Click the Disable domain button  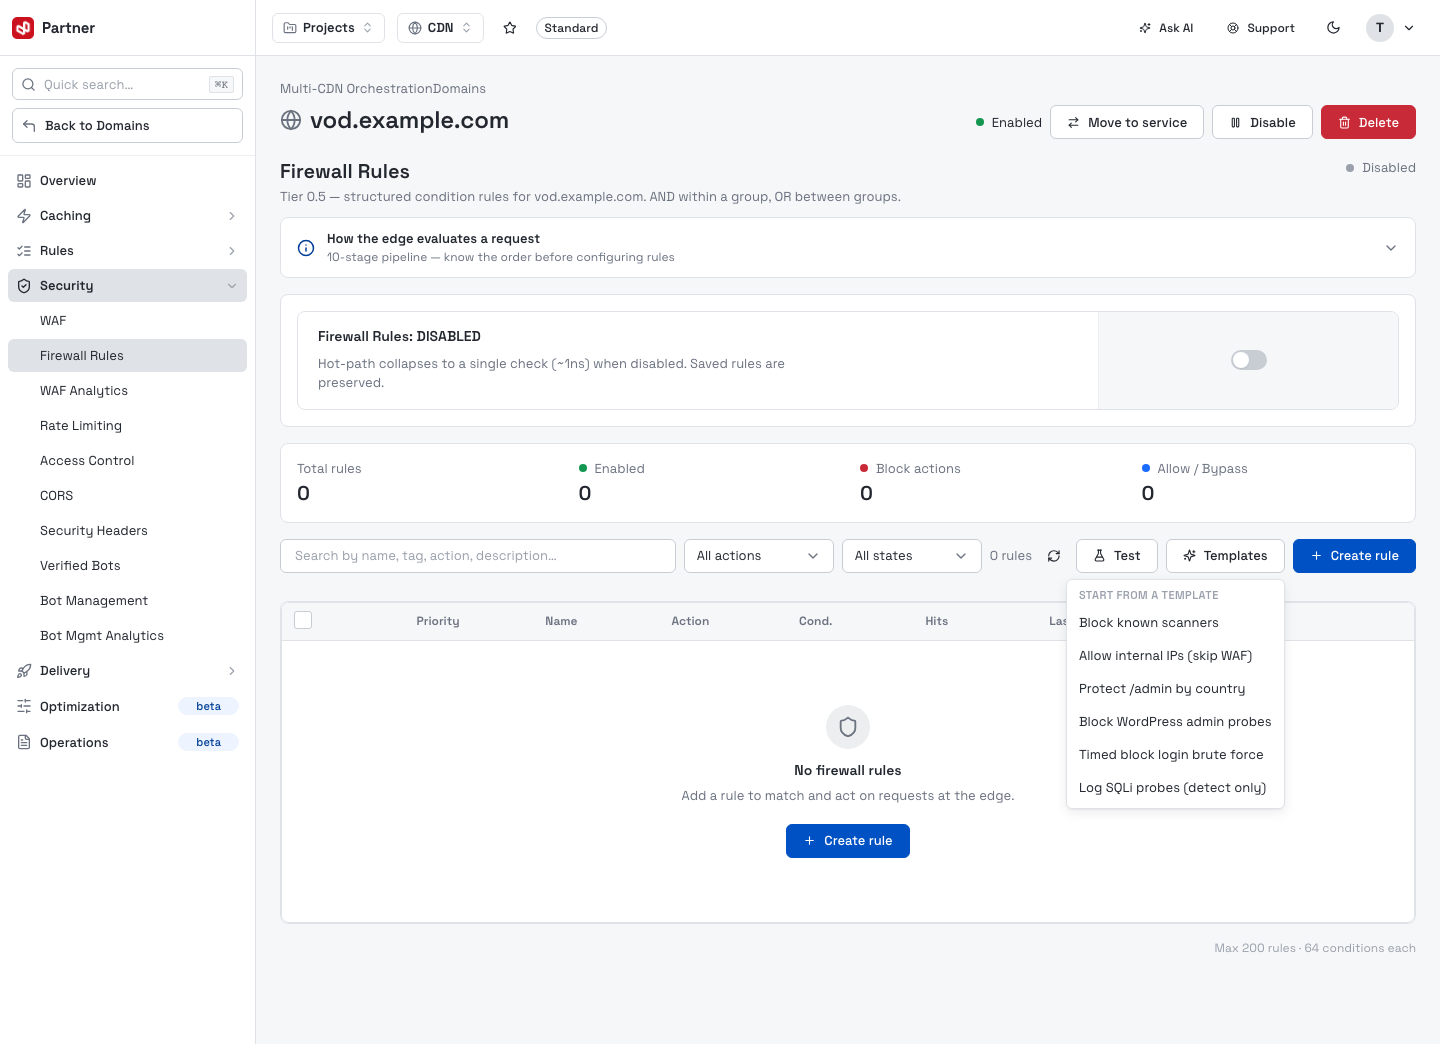[1262, 122]
